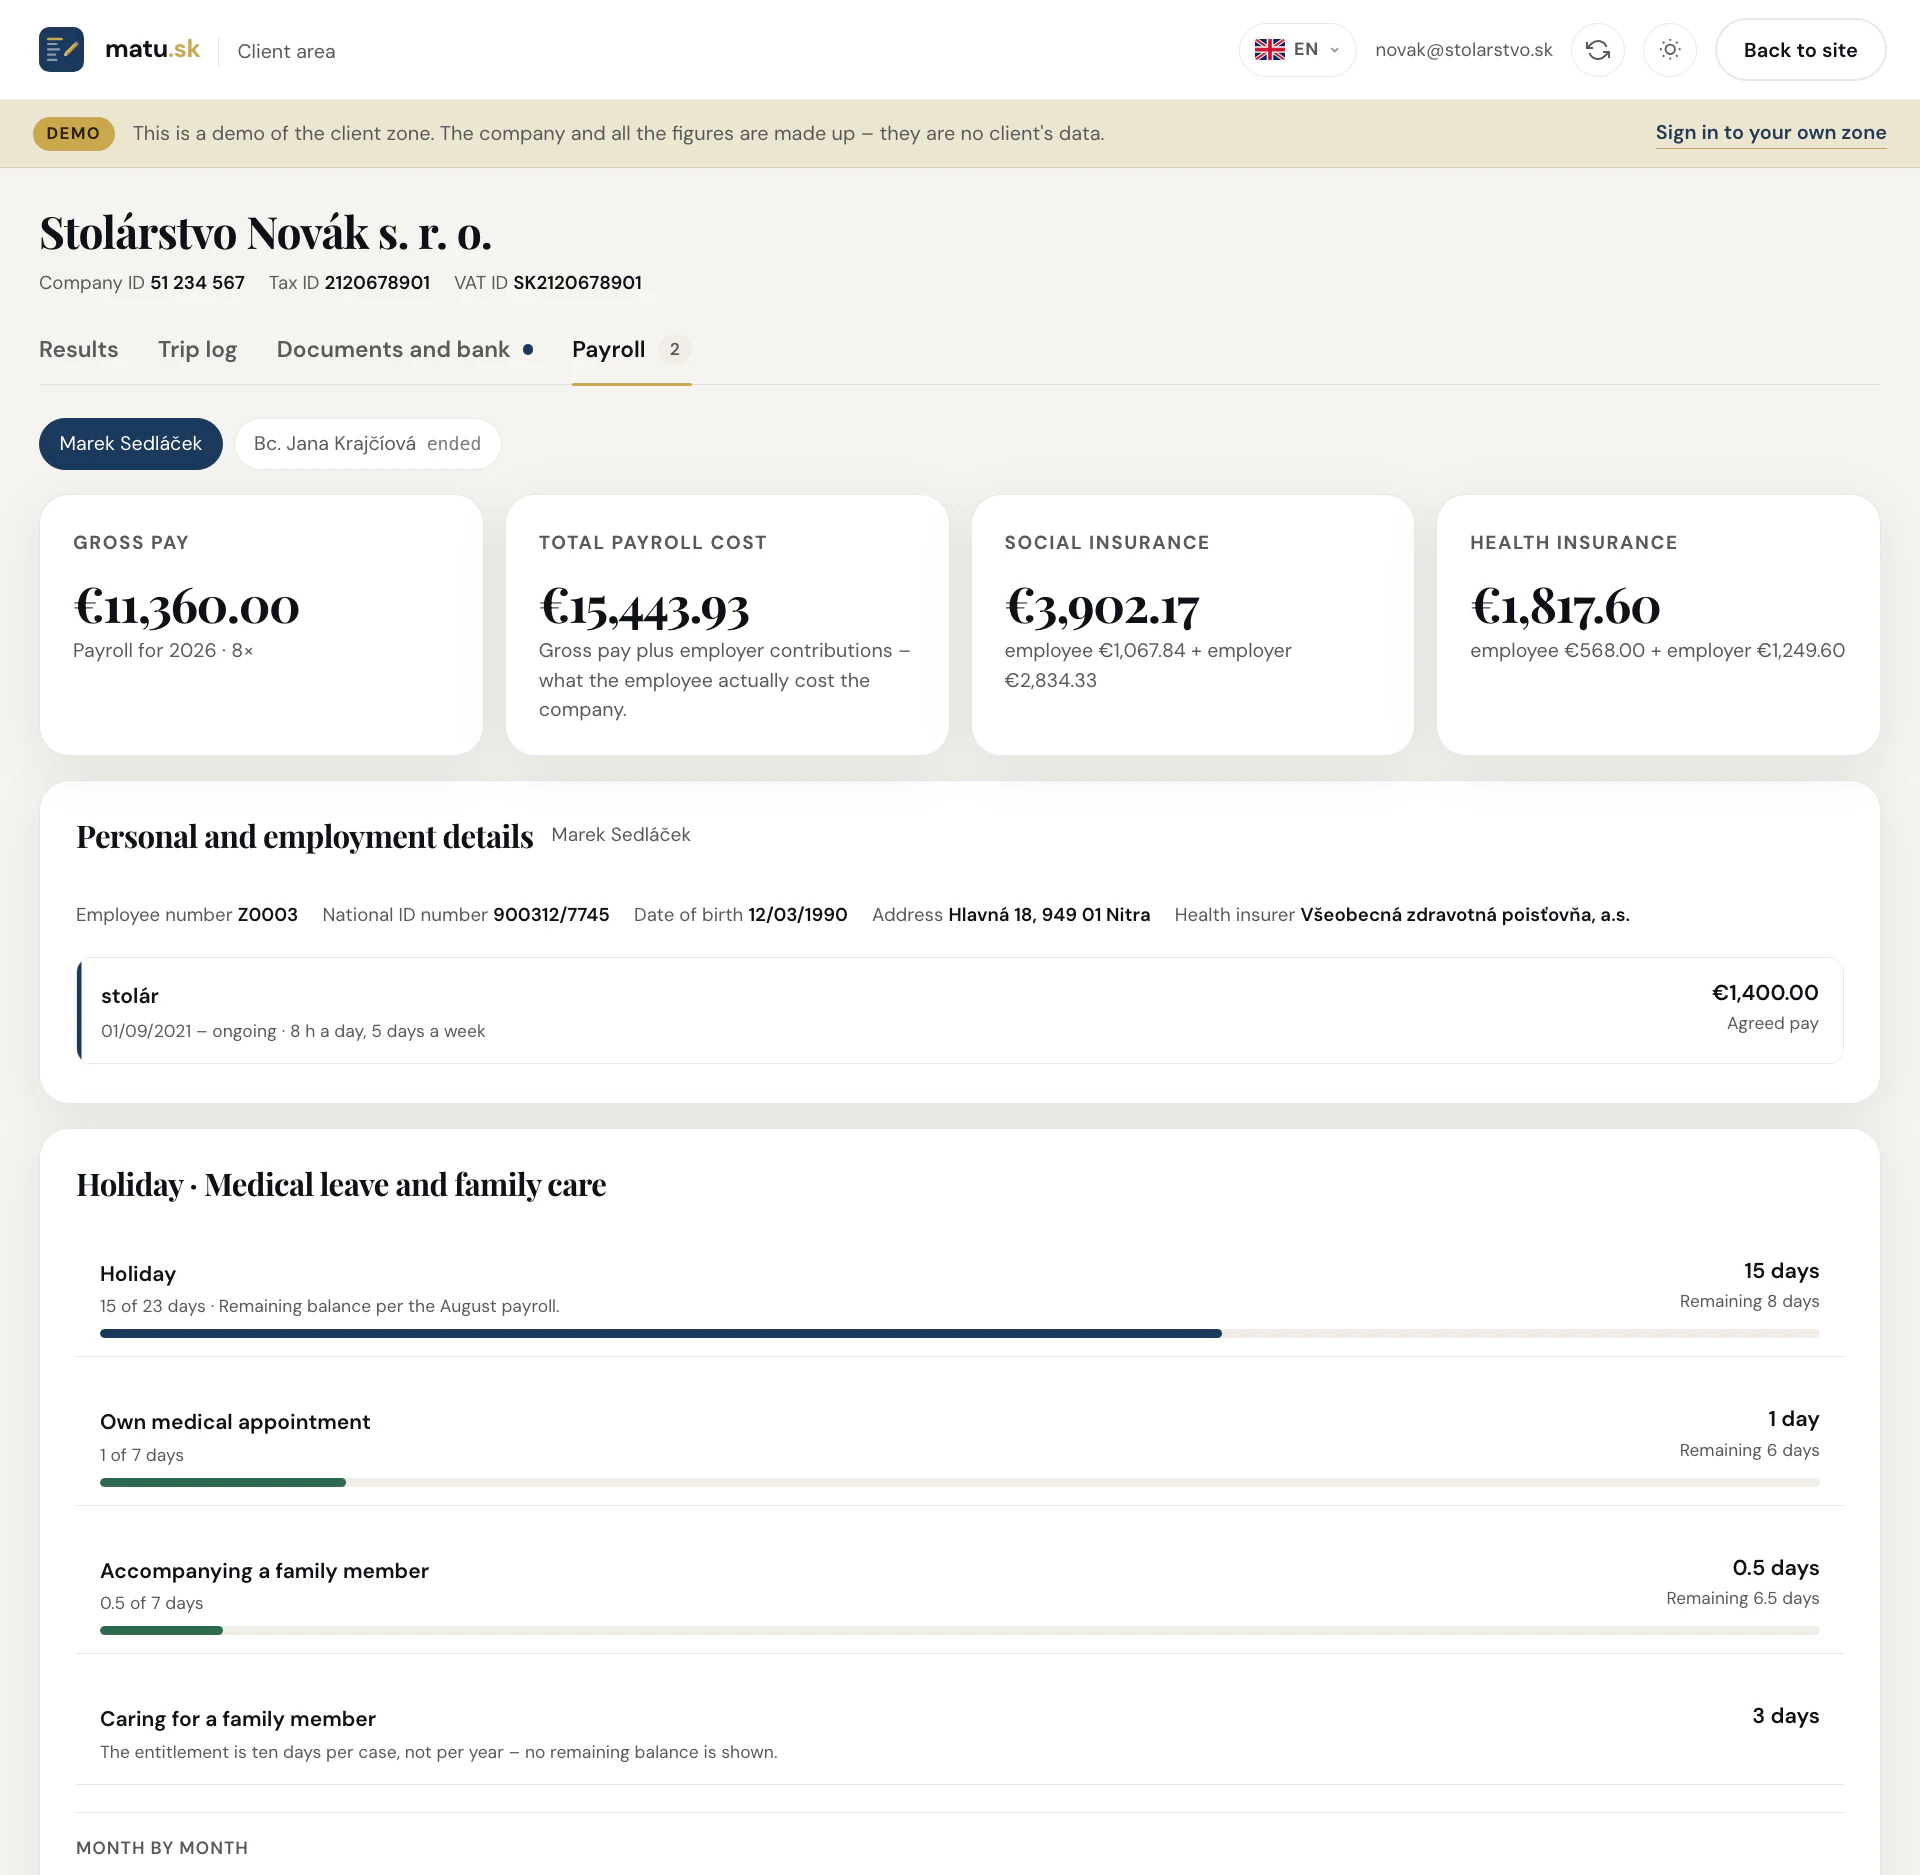1920x1875 pixels.
Task: Click the matu.sk notepad logo icon
Action: pos(61,50)
